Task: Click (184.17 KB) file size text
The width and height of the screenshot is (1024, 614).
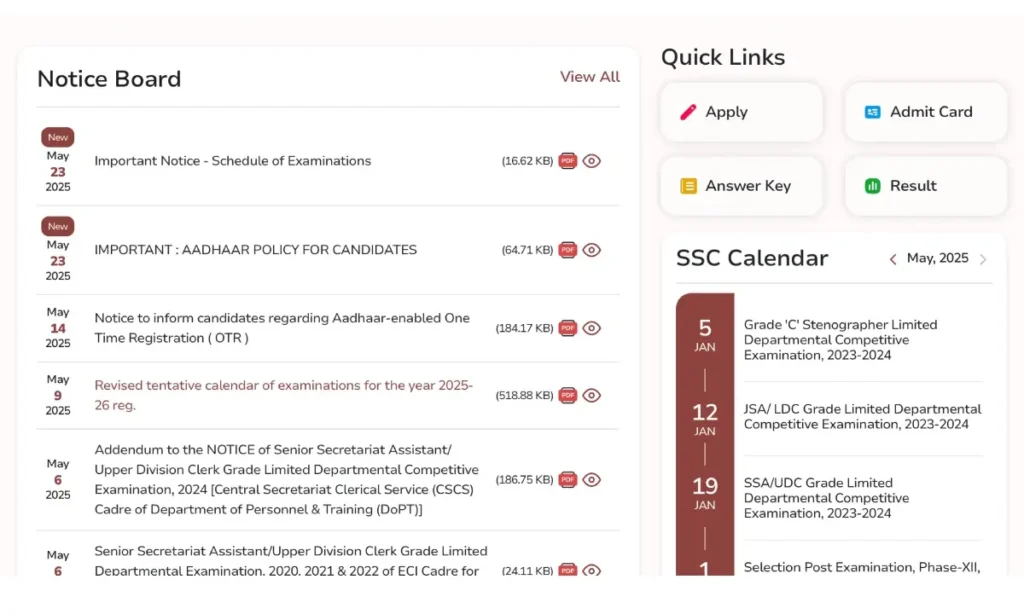Action: pos(524,328)
